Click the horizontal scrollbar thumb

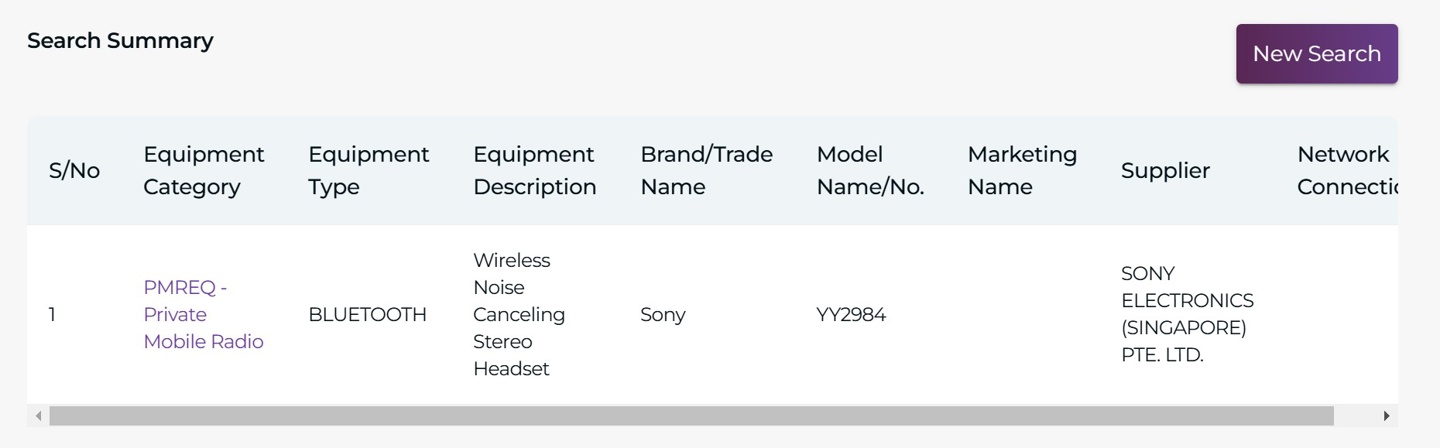(x=690, y=416)
